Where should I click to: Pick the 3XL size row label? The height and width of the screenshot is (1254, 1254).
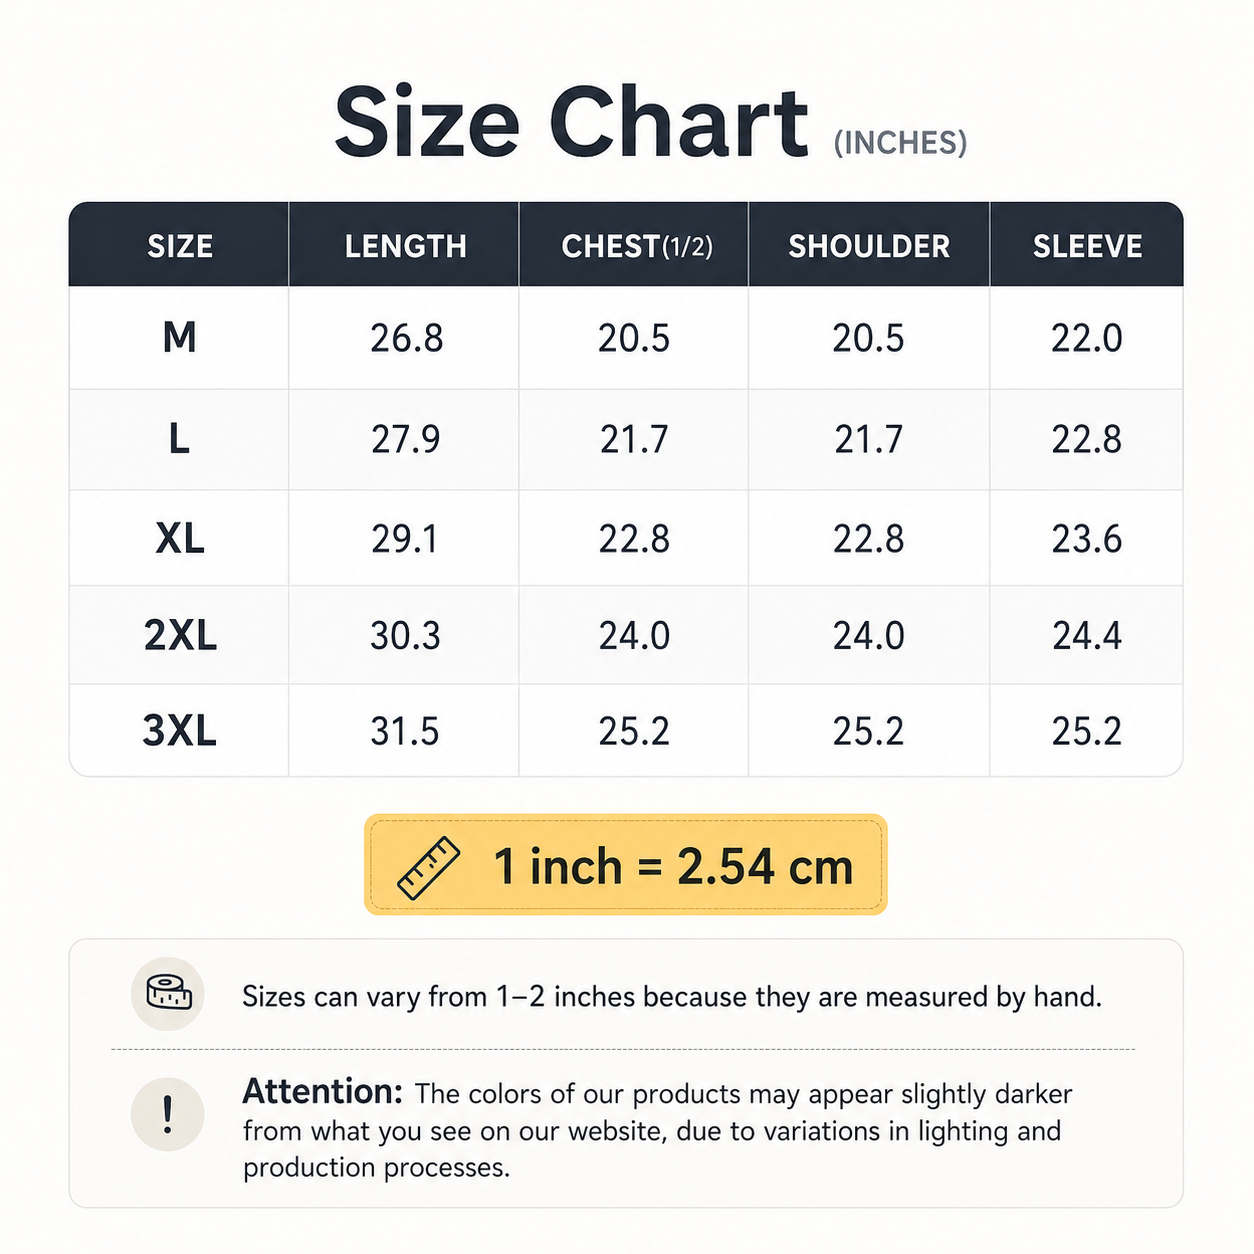click(180, 731)
